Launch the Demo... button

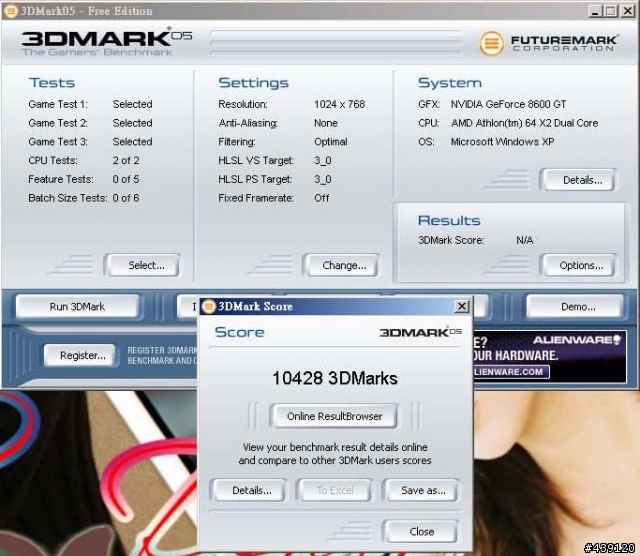coord(575,306)
